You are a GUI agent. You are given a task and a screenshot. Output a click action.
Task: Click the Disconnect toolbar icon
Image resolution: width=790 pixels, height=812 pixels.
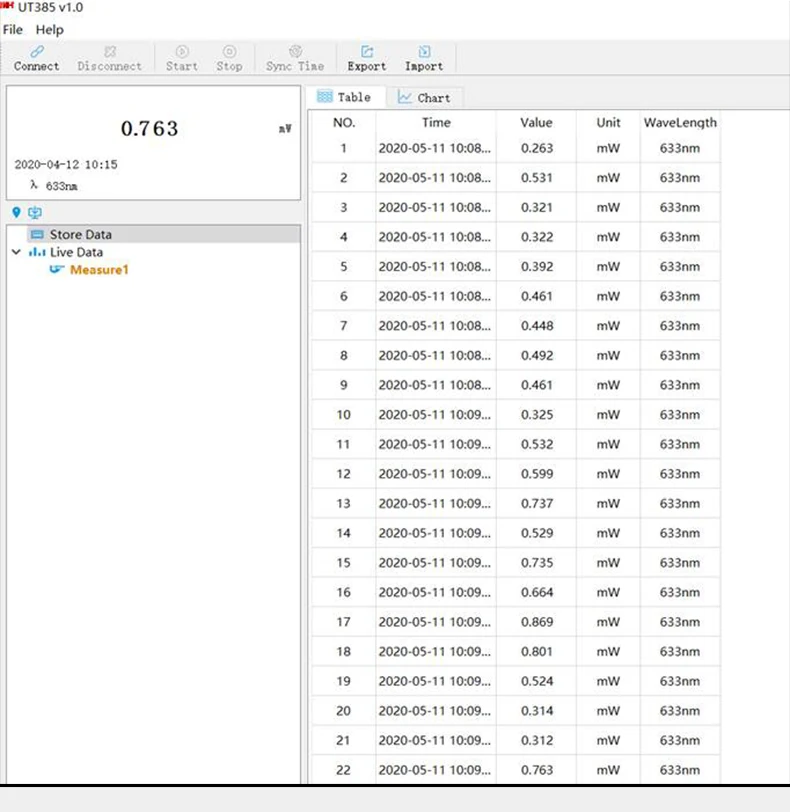click(x=110, y=51)
